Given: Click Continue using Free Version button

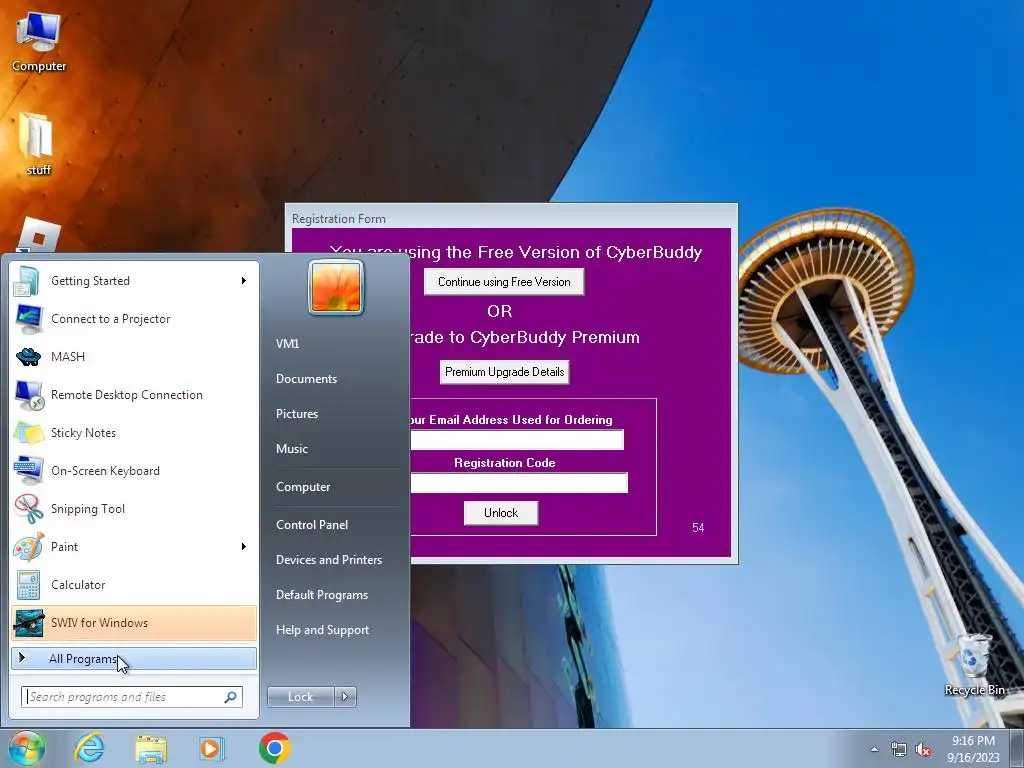Looking at the screenshot, I should tap(504, 282).
